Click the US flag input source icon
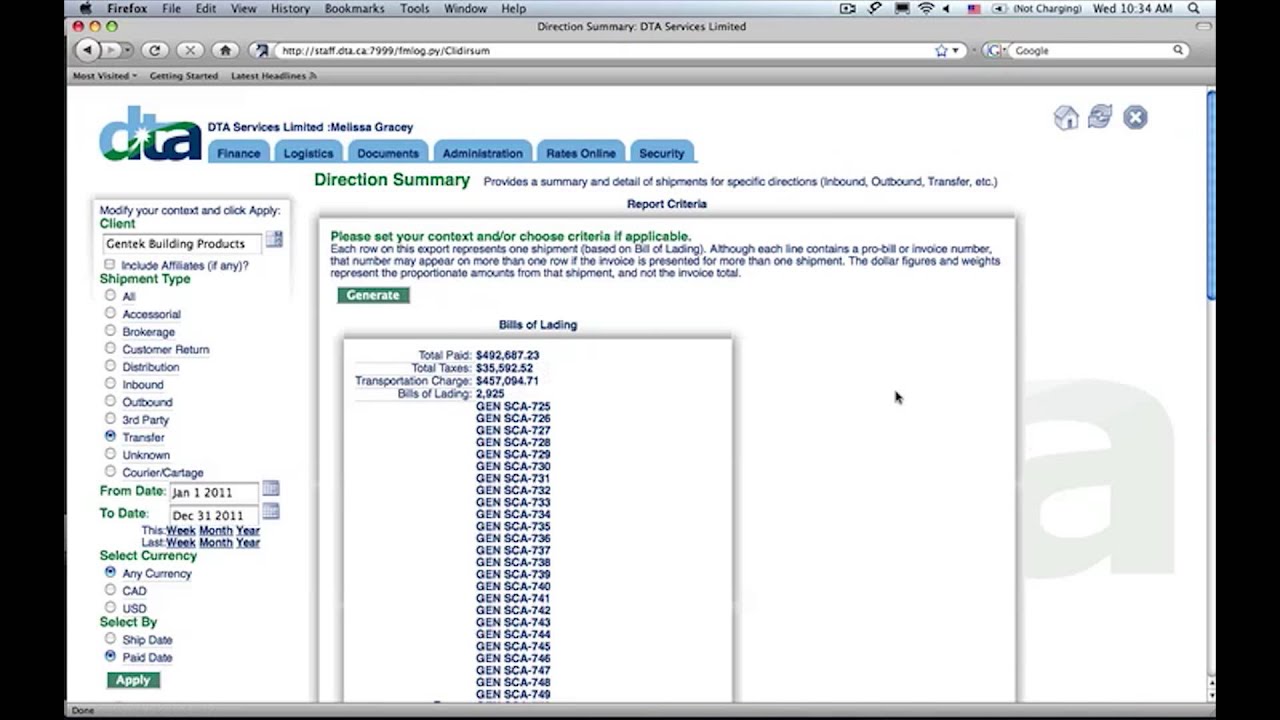Screen dimensions: 1280x720 (x=973, y=8)
